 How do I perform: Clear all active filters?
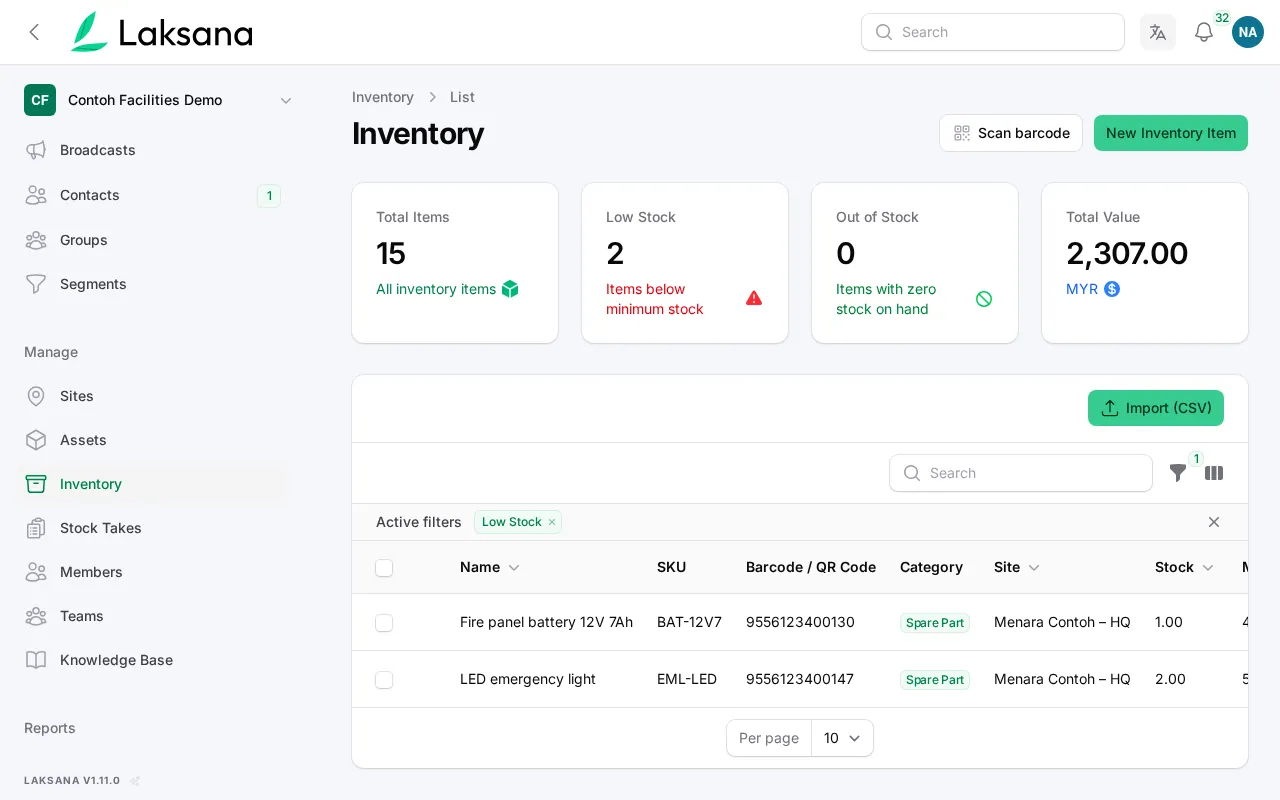click(x=1214, y=522)
